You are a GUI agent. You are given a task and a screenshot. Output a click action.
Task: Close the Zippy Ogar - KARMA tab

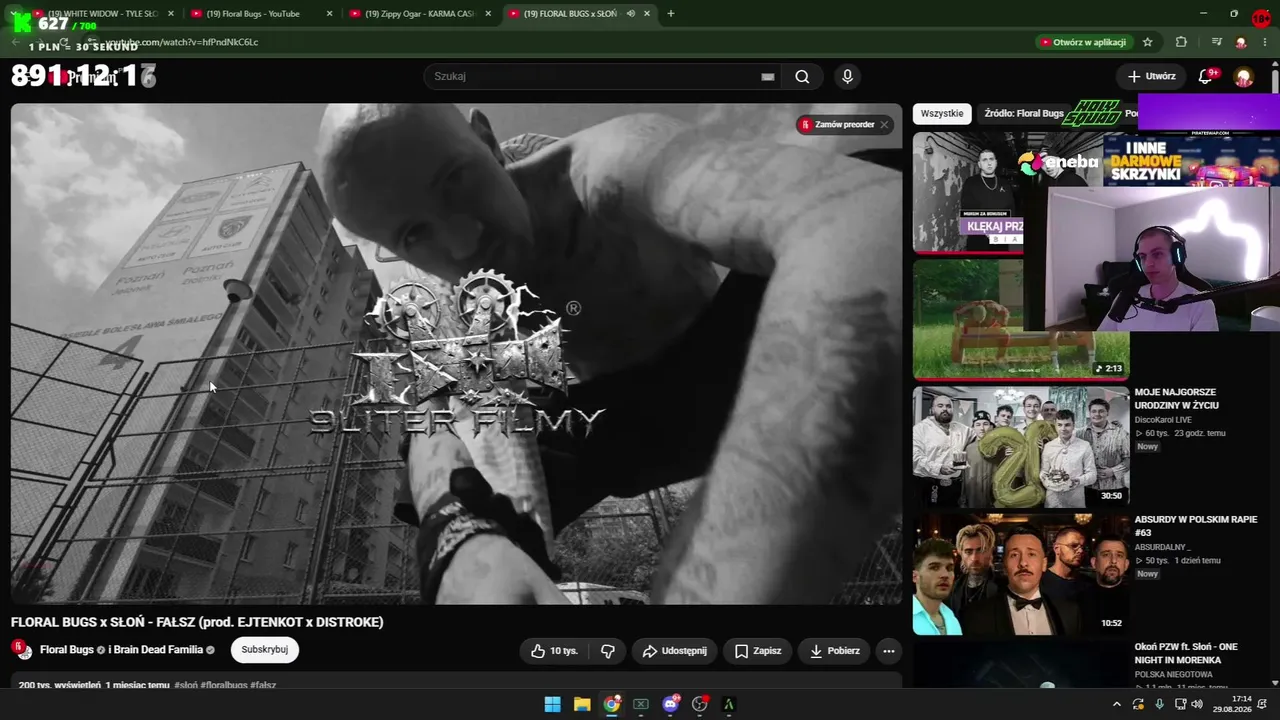click(x=489, y=14)
